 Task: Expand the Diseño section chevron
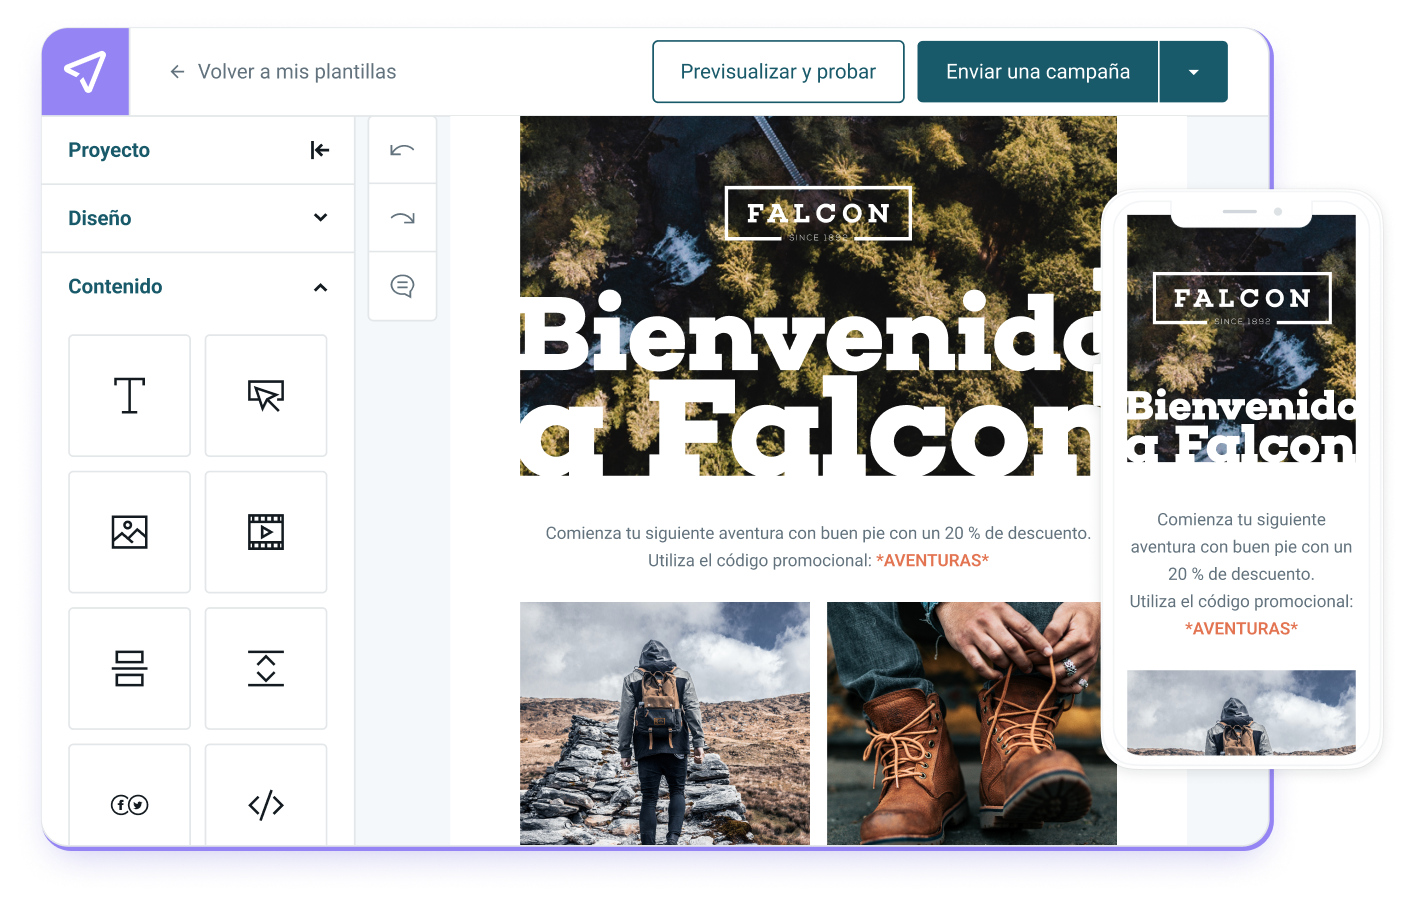tap(320, 218)
